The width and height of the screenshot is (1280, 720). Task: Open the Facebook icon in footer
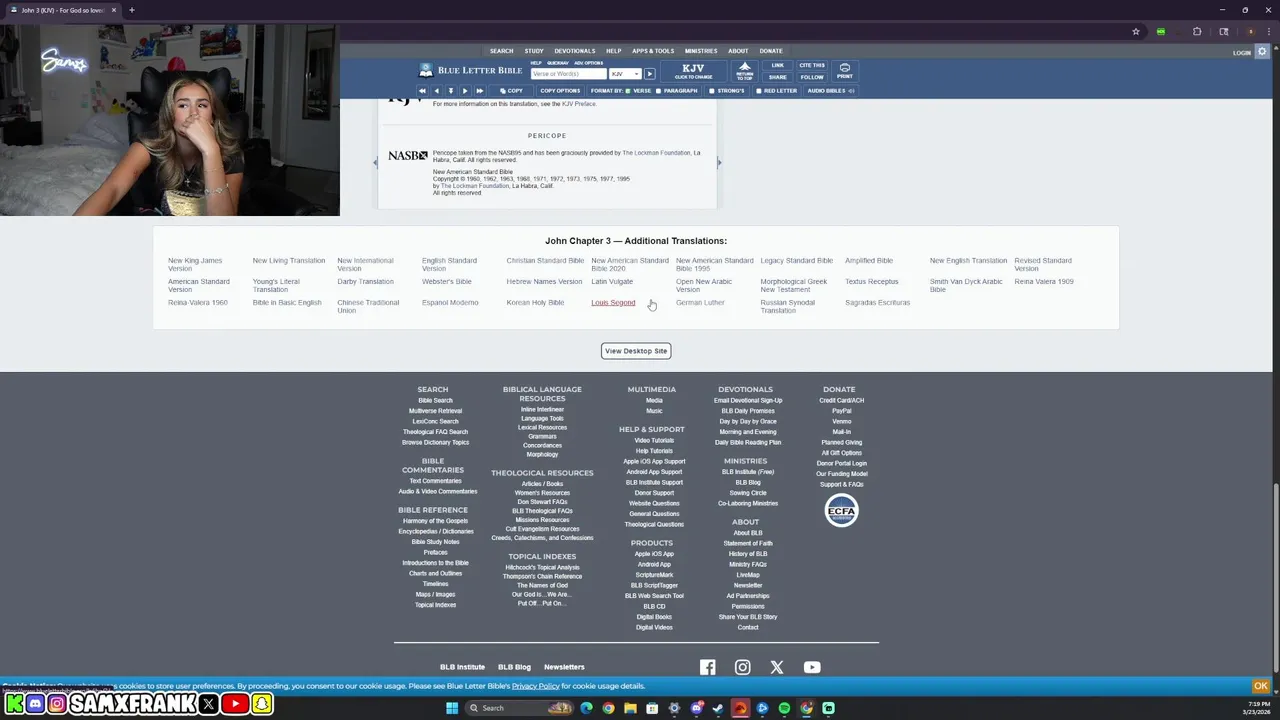pos(707,667)
